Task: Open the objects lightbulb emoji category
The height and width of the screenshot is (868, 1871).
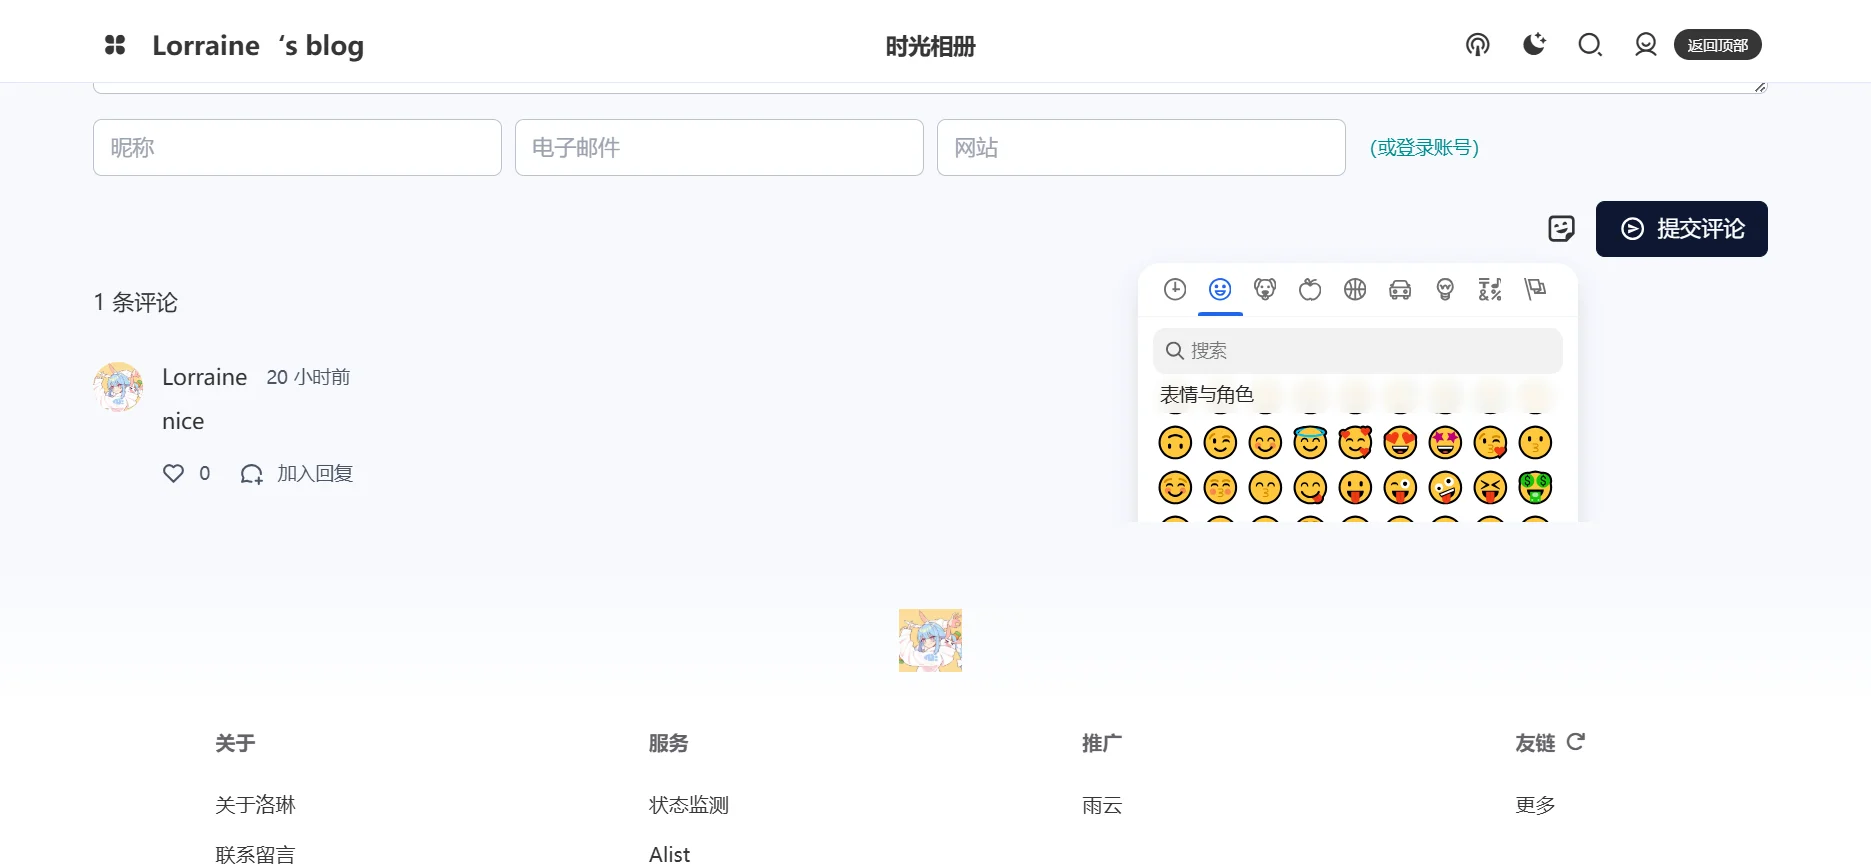Action: [x=1445, y=289]
